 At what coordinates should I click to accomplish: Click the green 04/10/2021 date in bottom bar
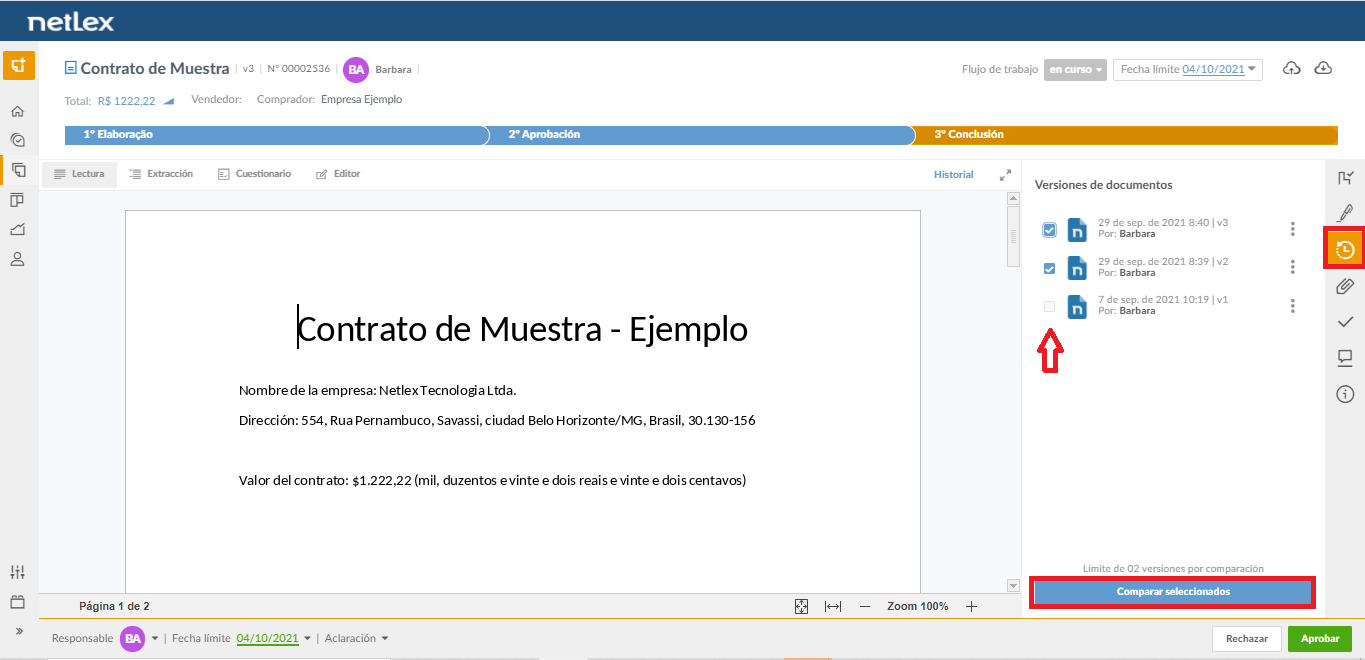pos(267,638)
